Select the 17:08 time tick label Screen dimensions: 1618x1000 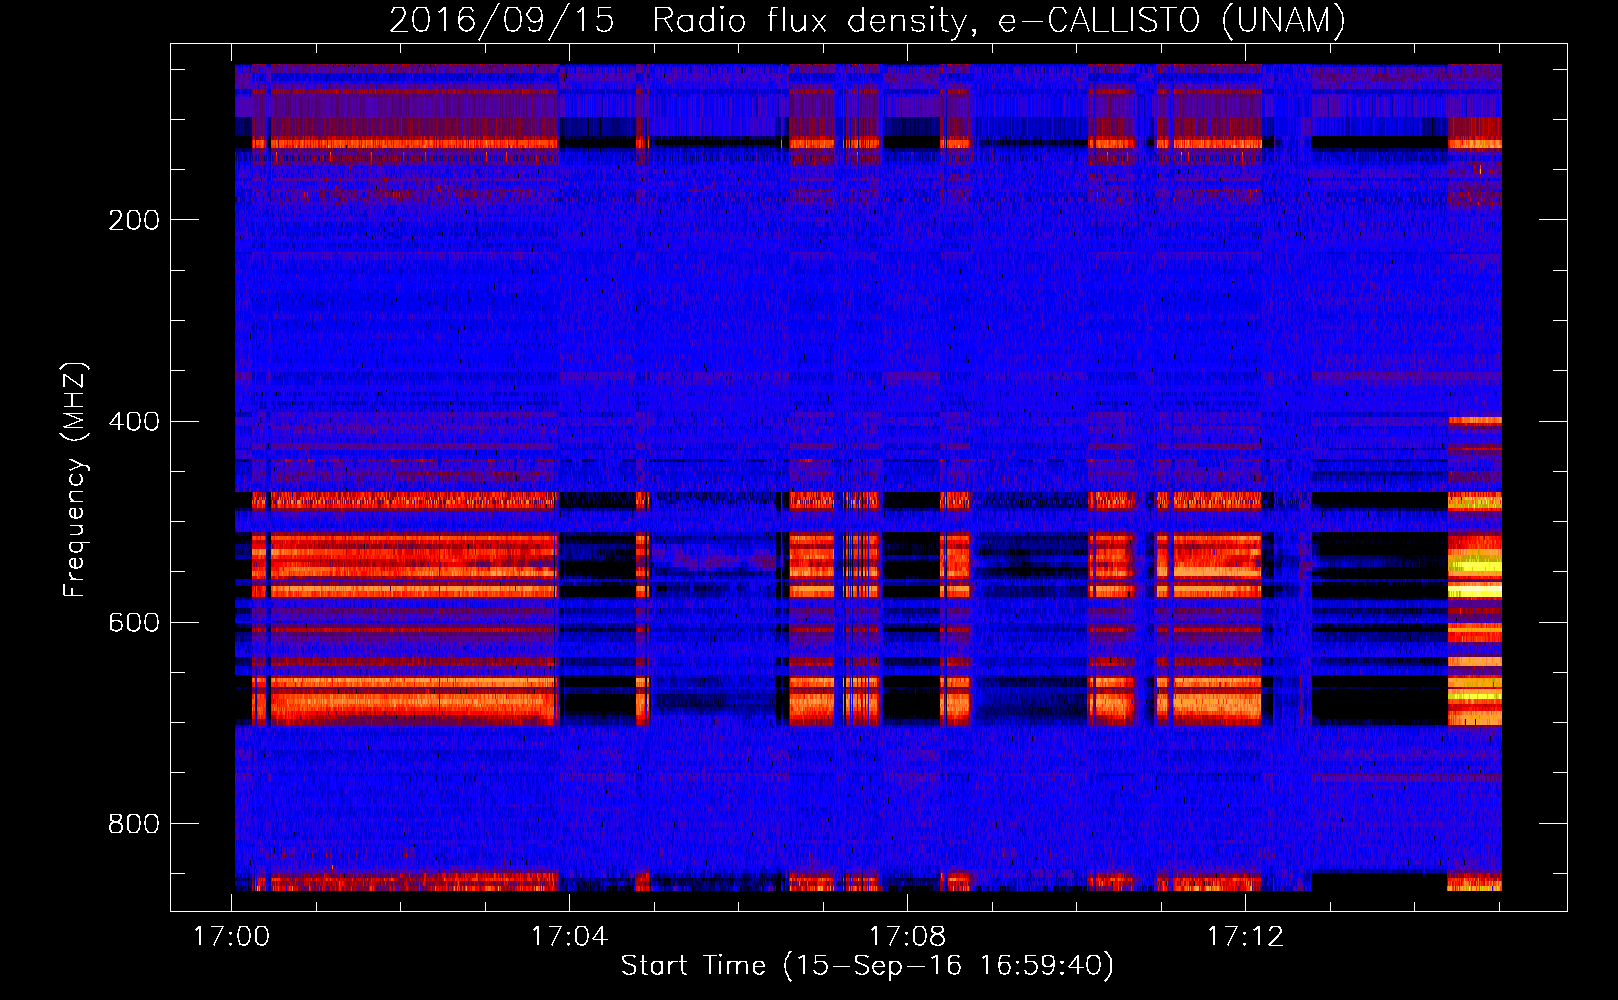click(907, 937)
